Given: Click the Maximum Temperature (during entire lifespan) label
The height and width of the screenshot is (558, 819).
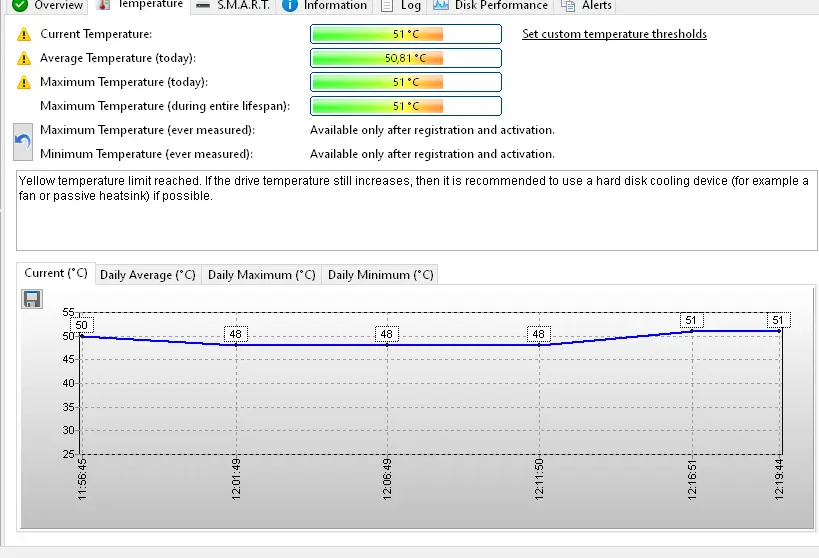Looking at the screenshot, I should [x=165, y=106].
